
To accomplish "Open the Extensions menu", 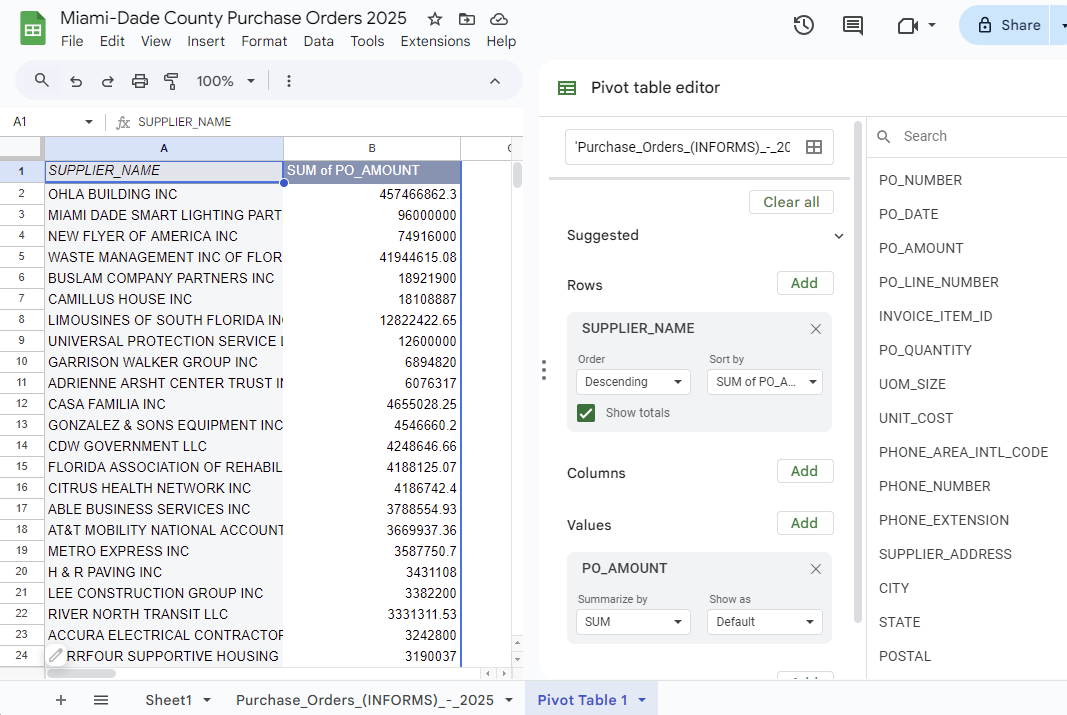I will point(435,41).
